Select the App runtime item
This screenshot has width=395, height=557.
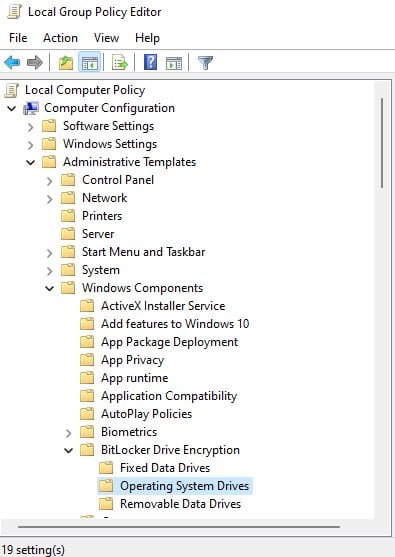[135, 378]
